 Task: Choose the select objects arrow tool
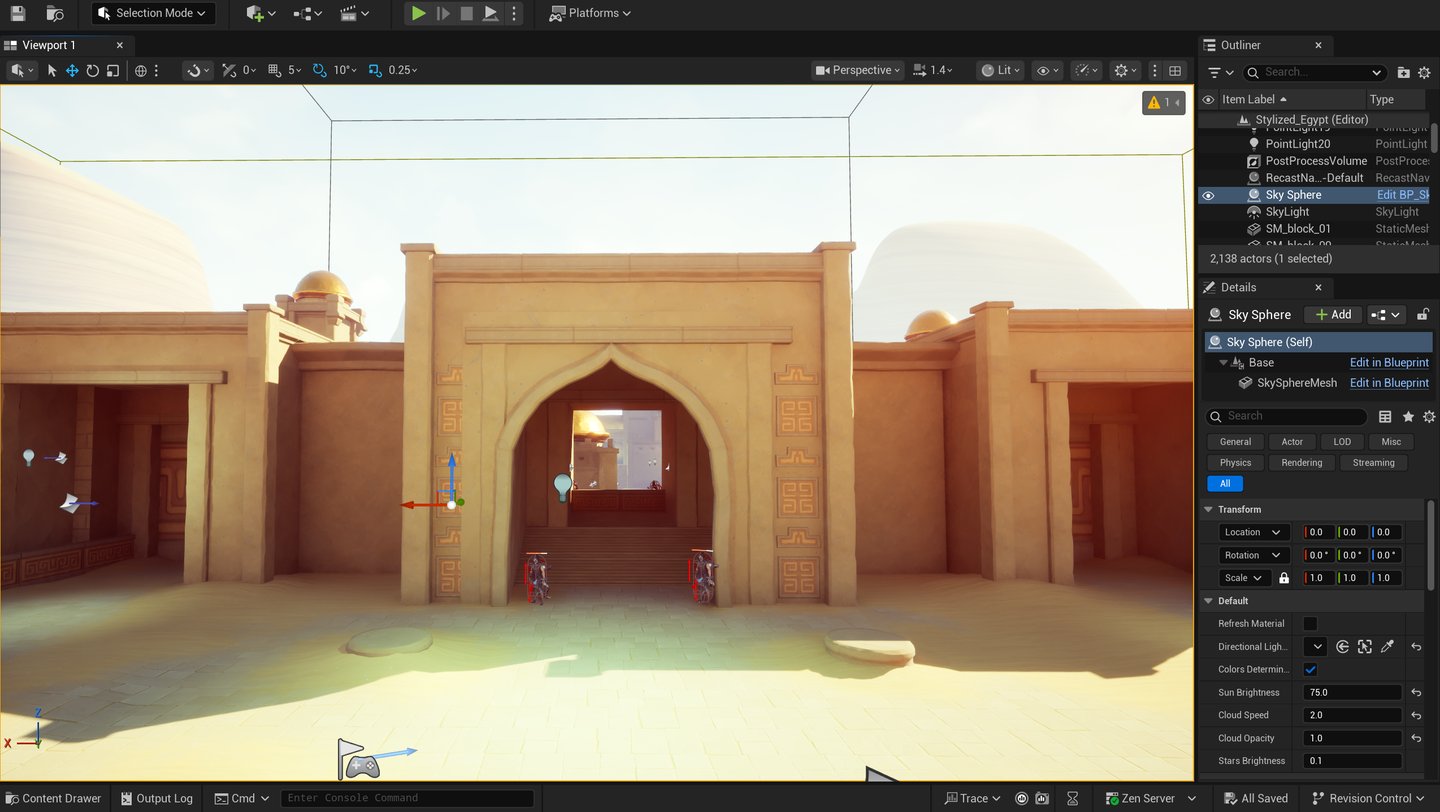coord(52,70)
